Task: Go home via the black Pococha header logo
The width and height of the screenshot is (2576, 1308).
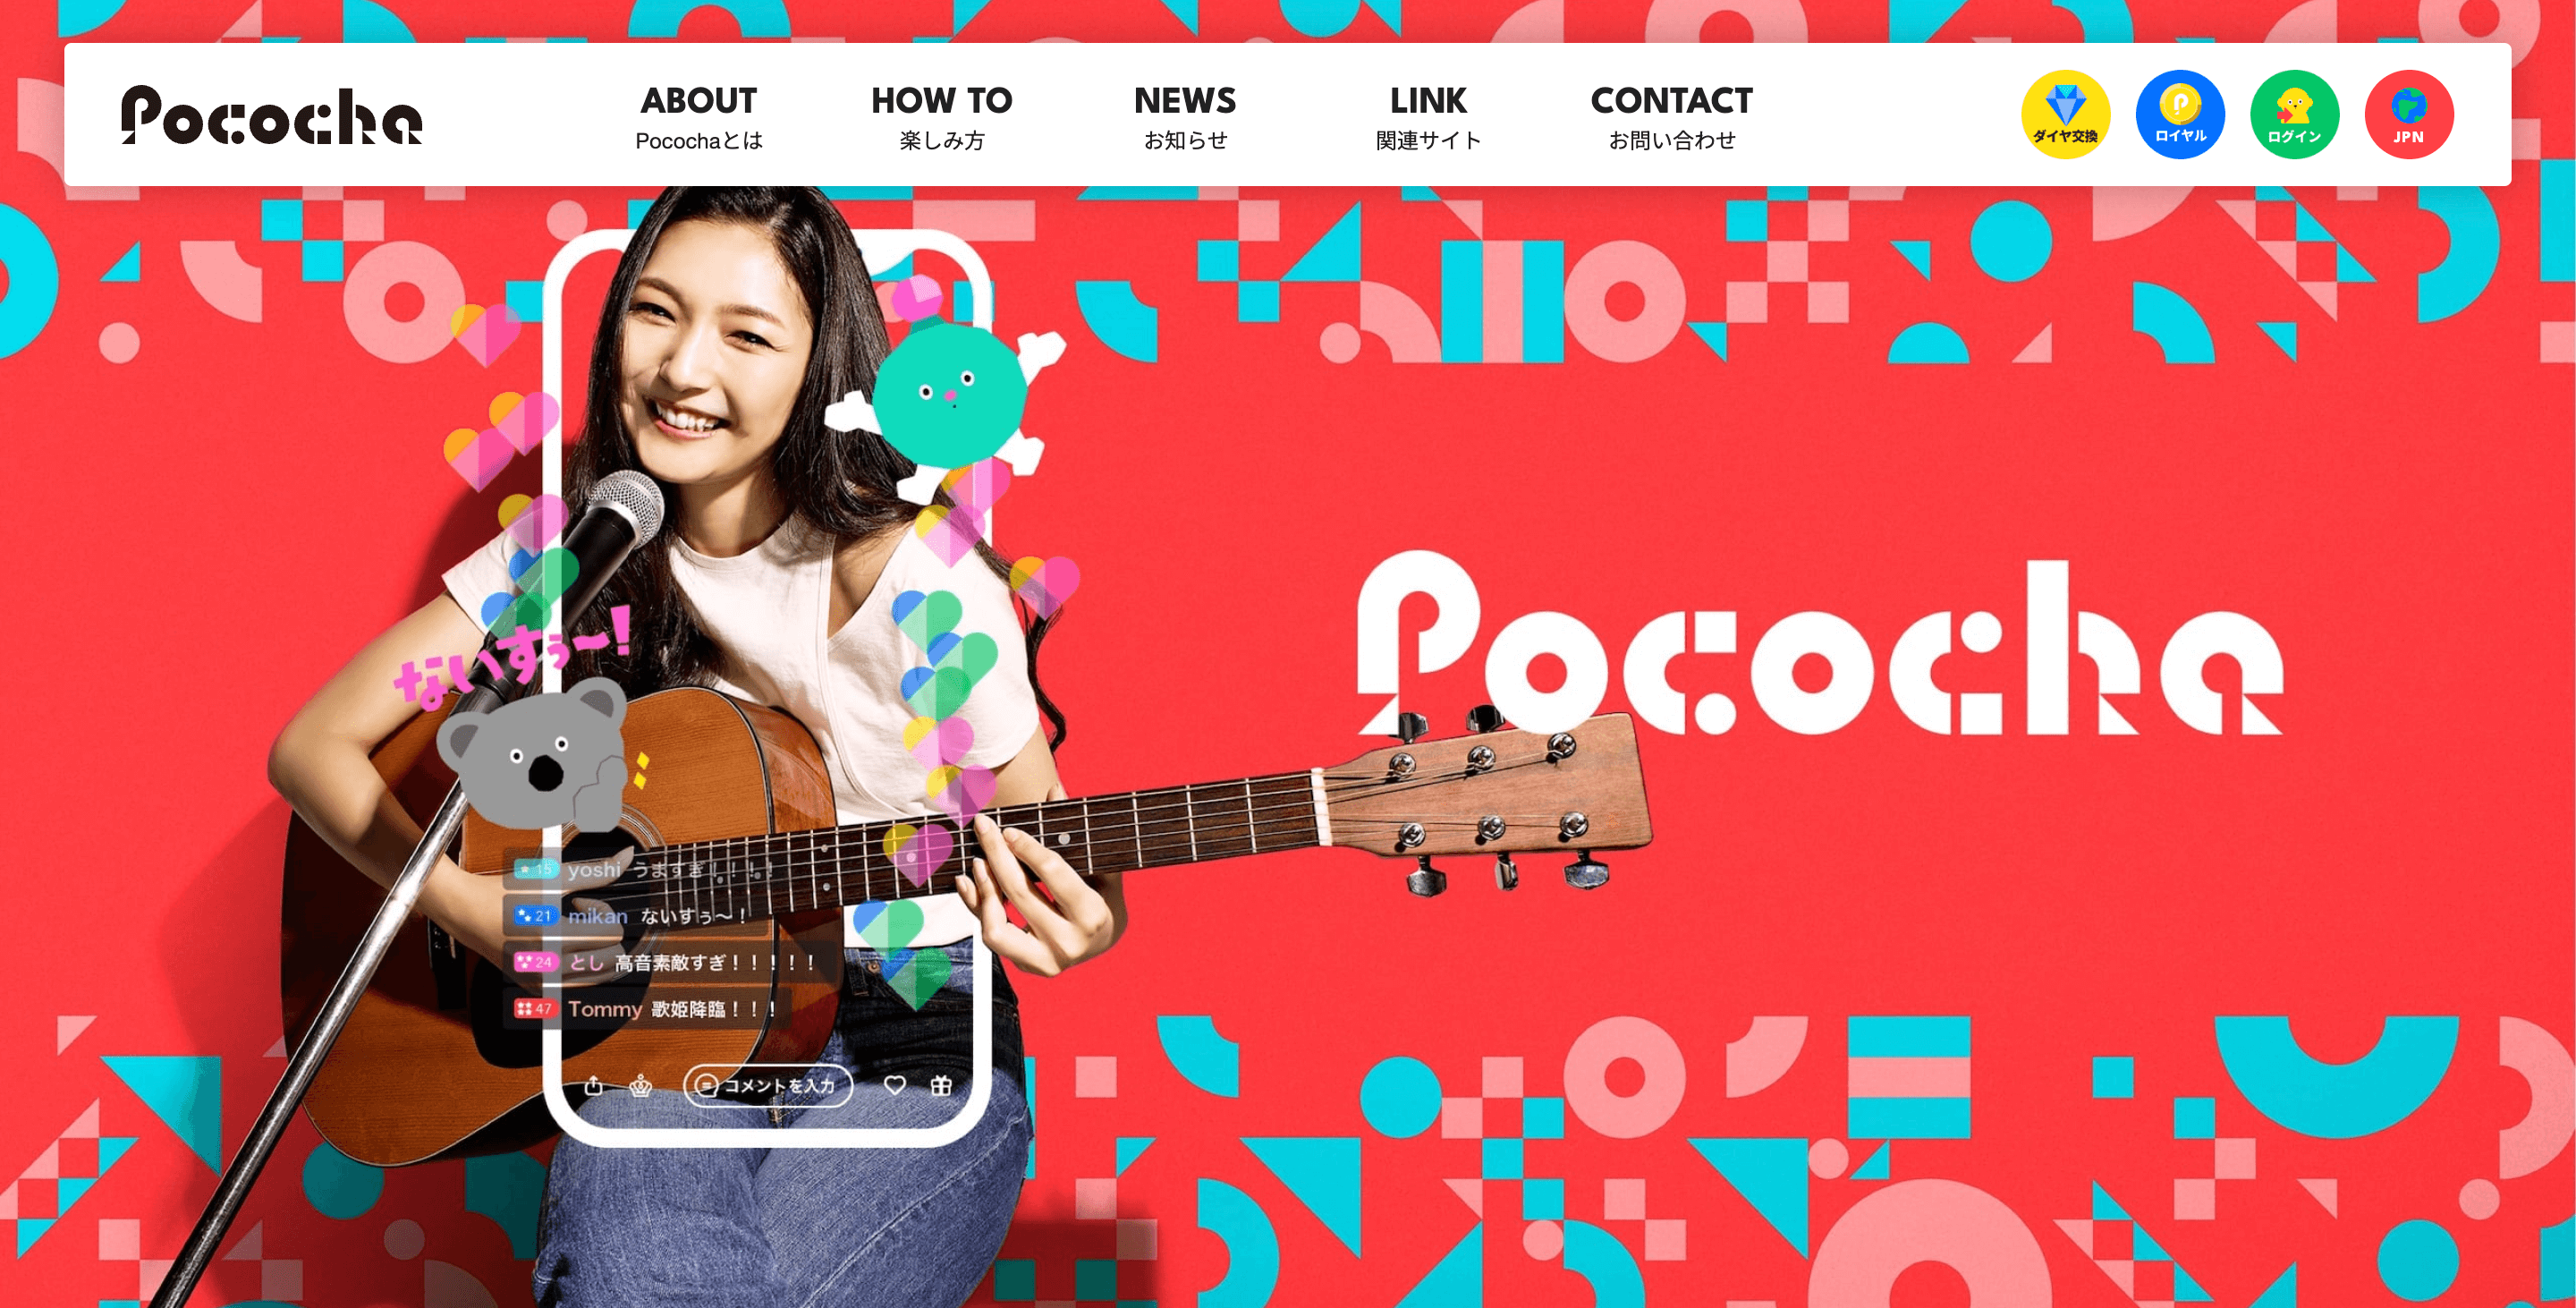Action: coord(272,115)
